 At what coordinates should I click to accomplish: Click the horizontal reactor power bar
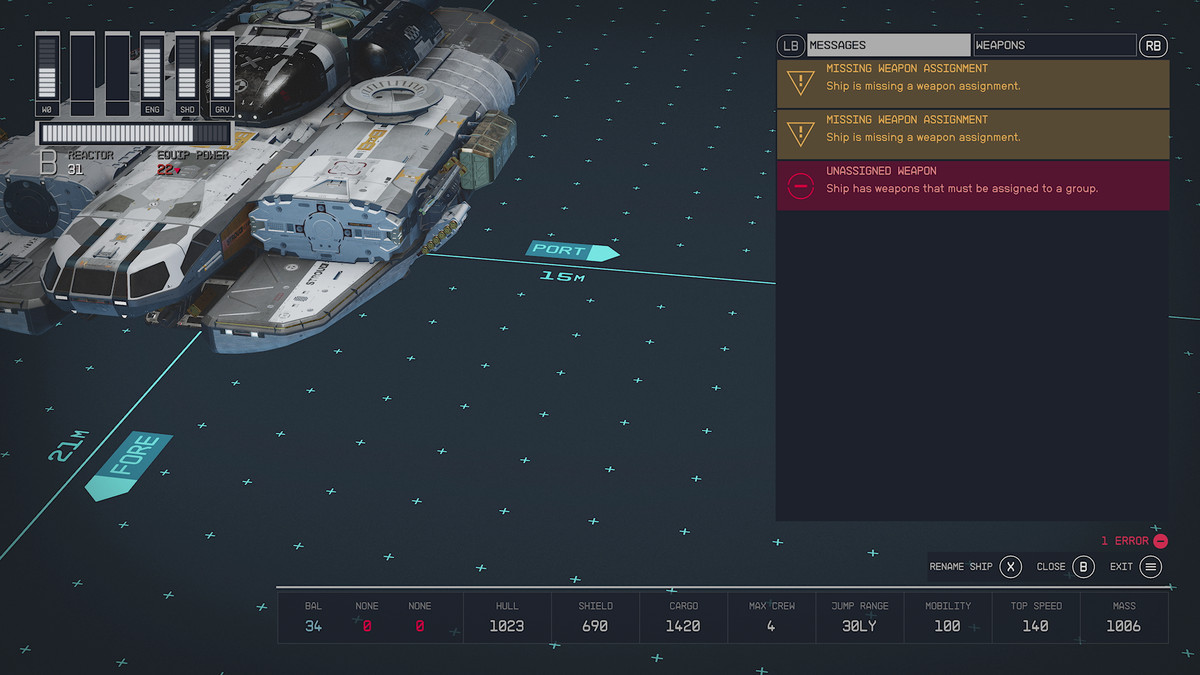134,134
